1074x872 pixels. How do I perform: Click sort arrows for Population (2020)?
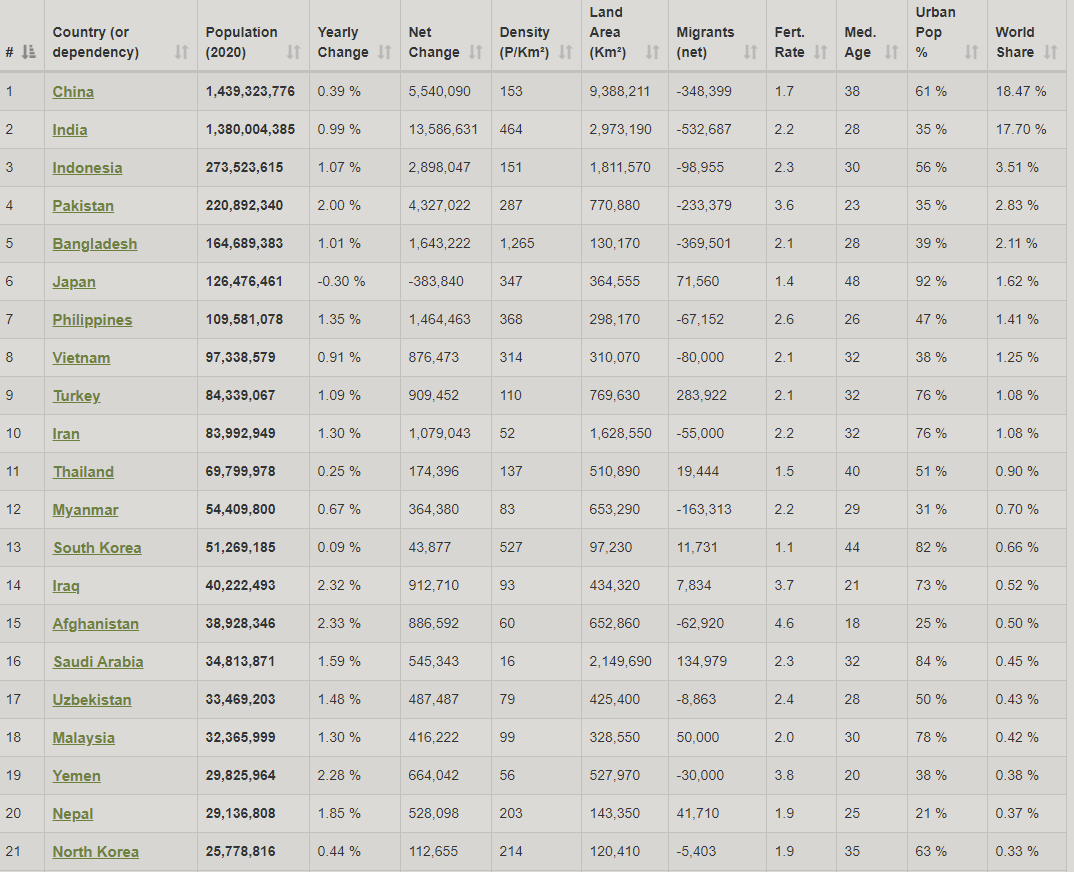point(294,52)
